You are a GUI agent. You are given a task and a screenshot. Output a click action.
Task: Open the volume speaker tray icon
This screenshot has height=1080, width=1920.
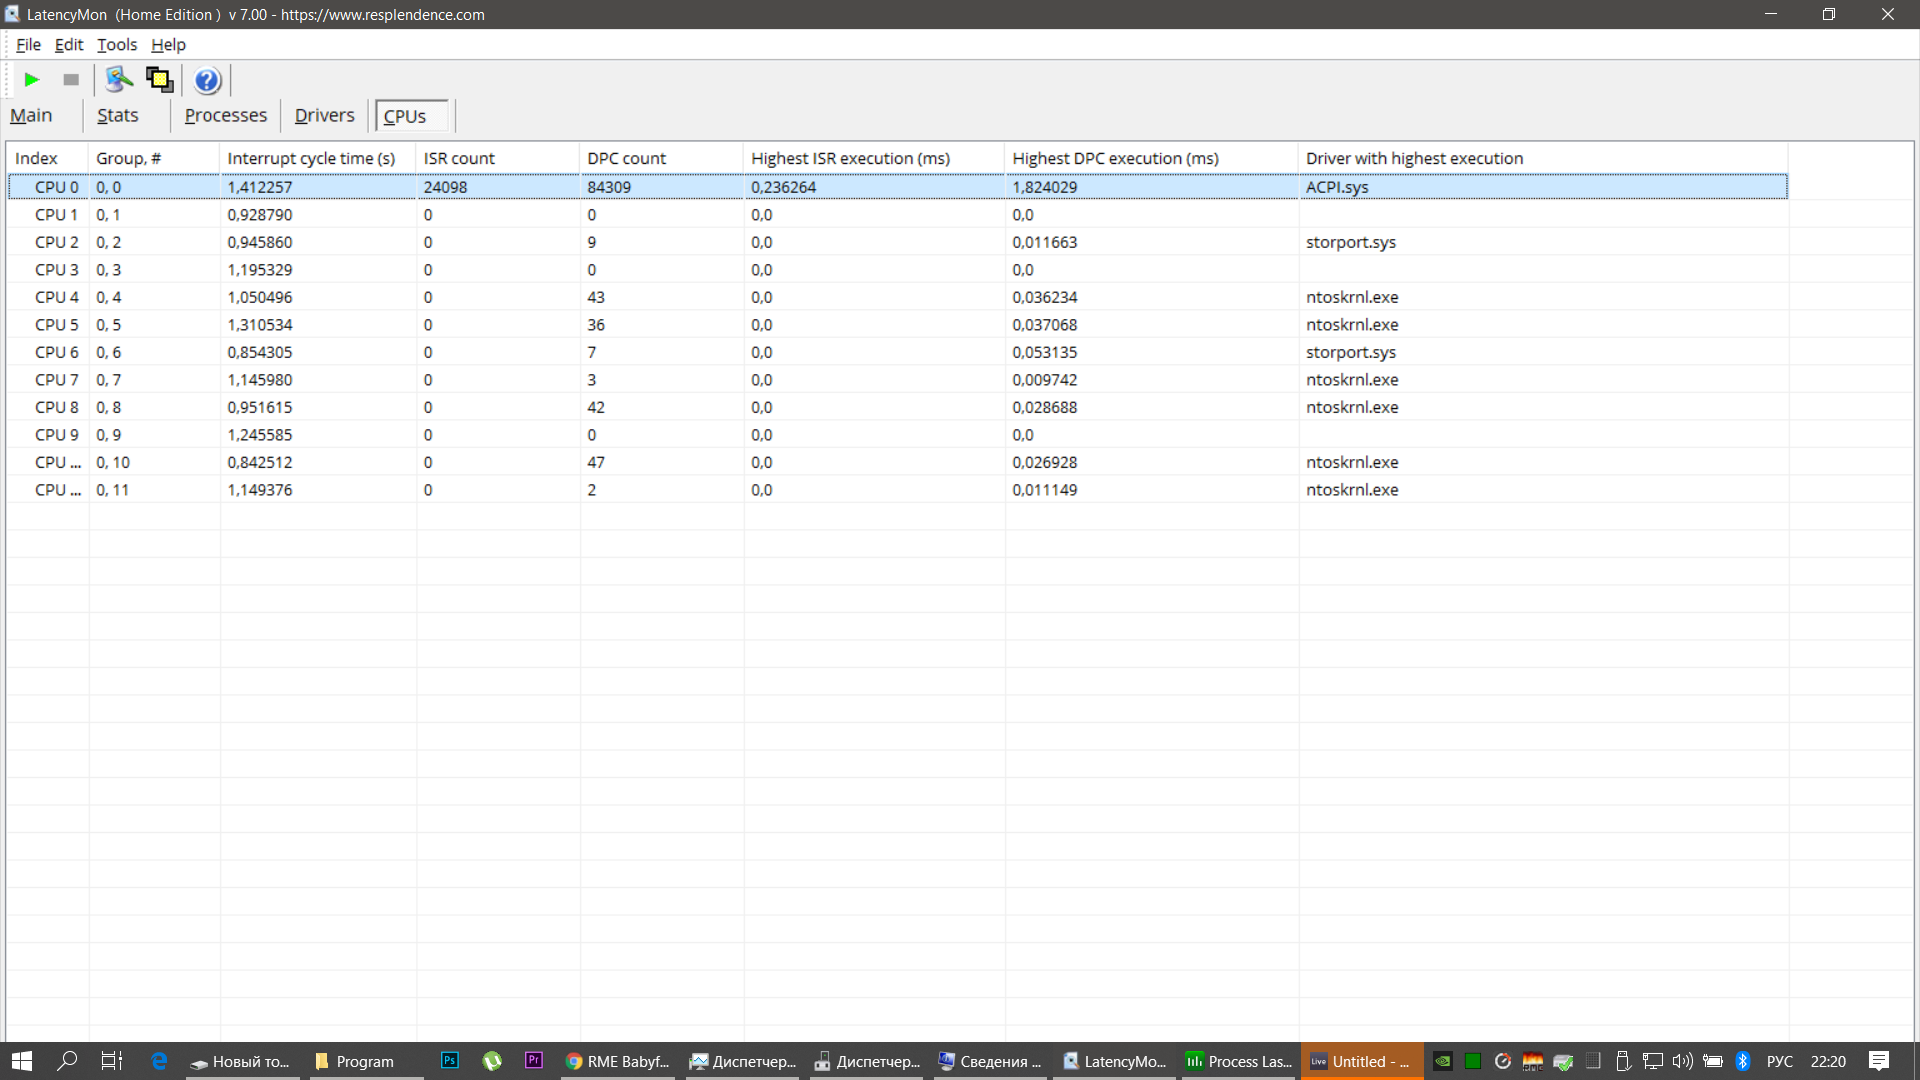click(x=1683, y=1062)
